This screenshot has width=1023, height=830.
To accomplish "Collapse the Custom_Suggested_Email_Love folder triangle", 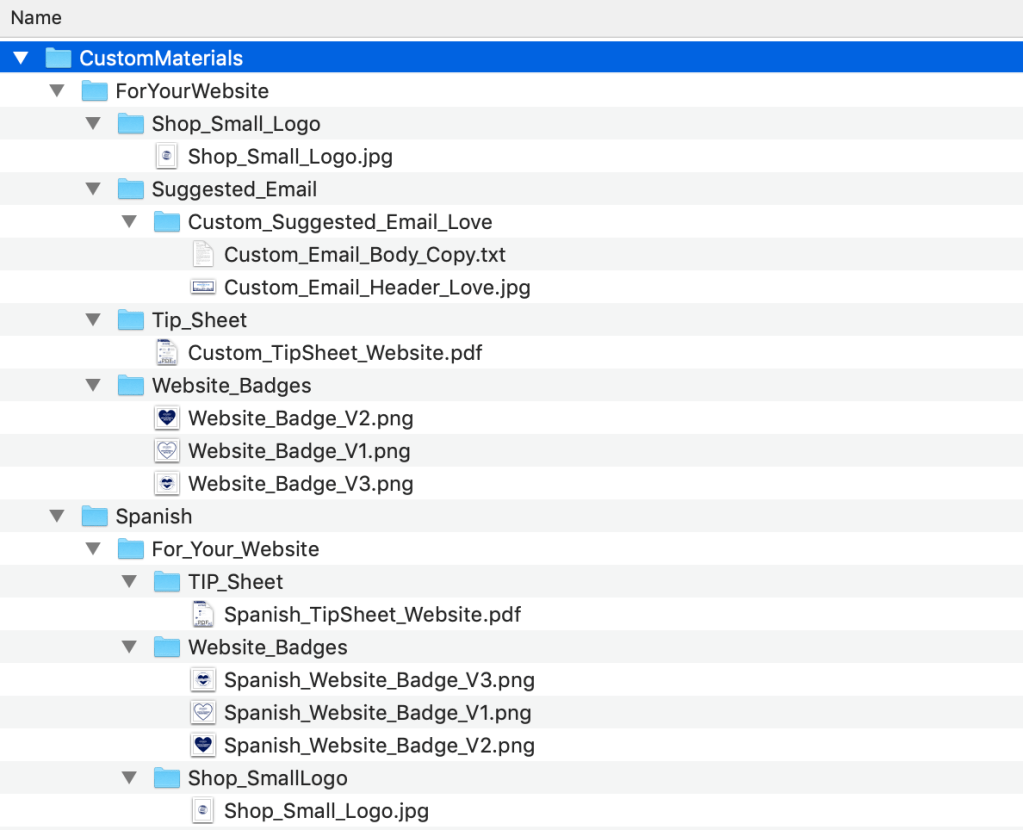I will [130, 222].
